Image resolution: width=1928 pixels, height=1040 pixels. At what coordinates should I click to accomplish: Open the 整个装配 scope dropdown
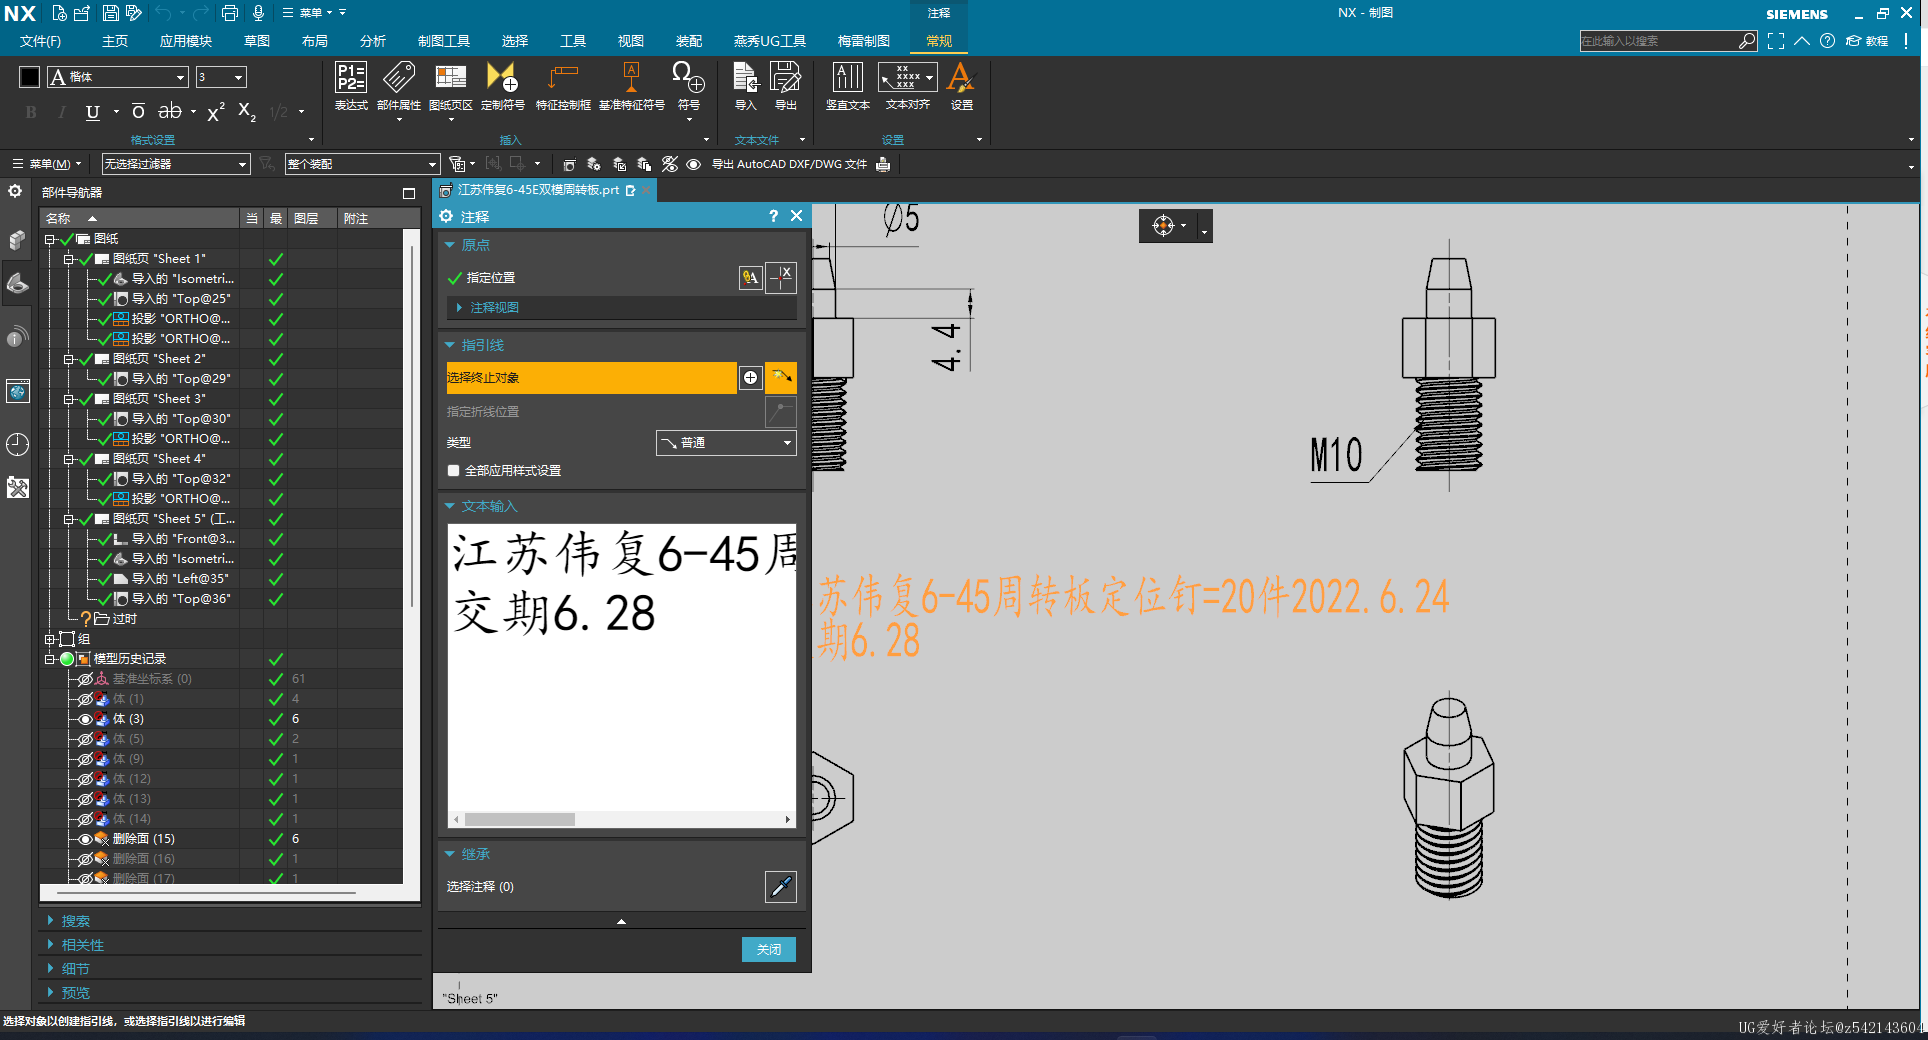[362, 164]
